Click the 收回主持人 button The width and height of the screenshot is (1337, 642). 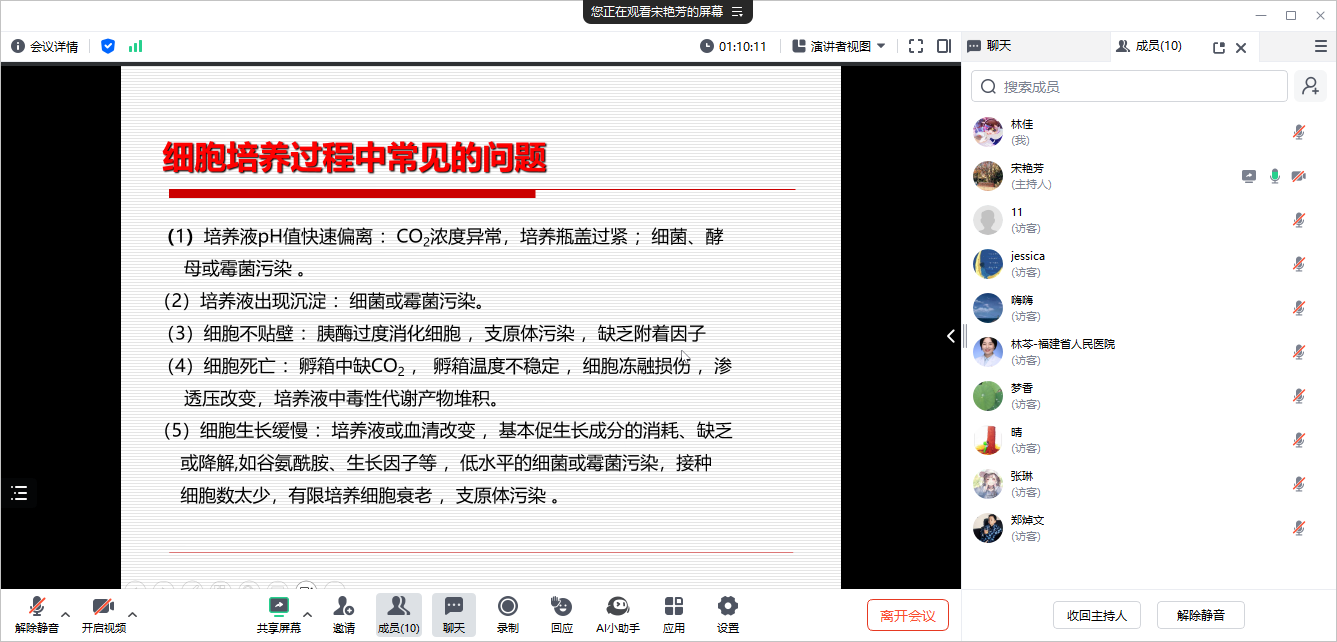[x=1096, y=615]
